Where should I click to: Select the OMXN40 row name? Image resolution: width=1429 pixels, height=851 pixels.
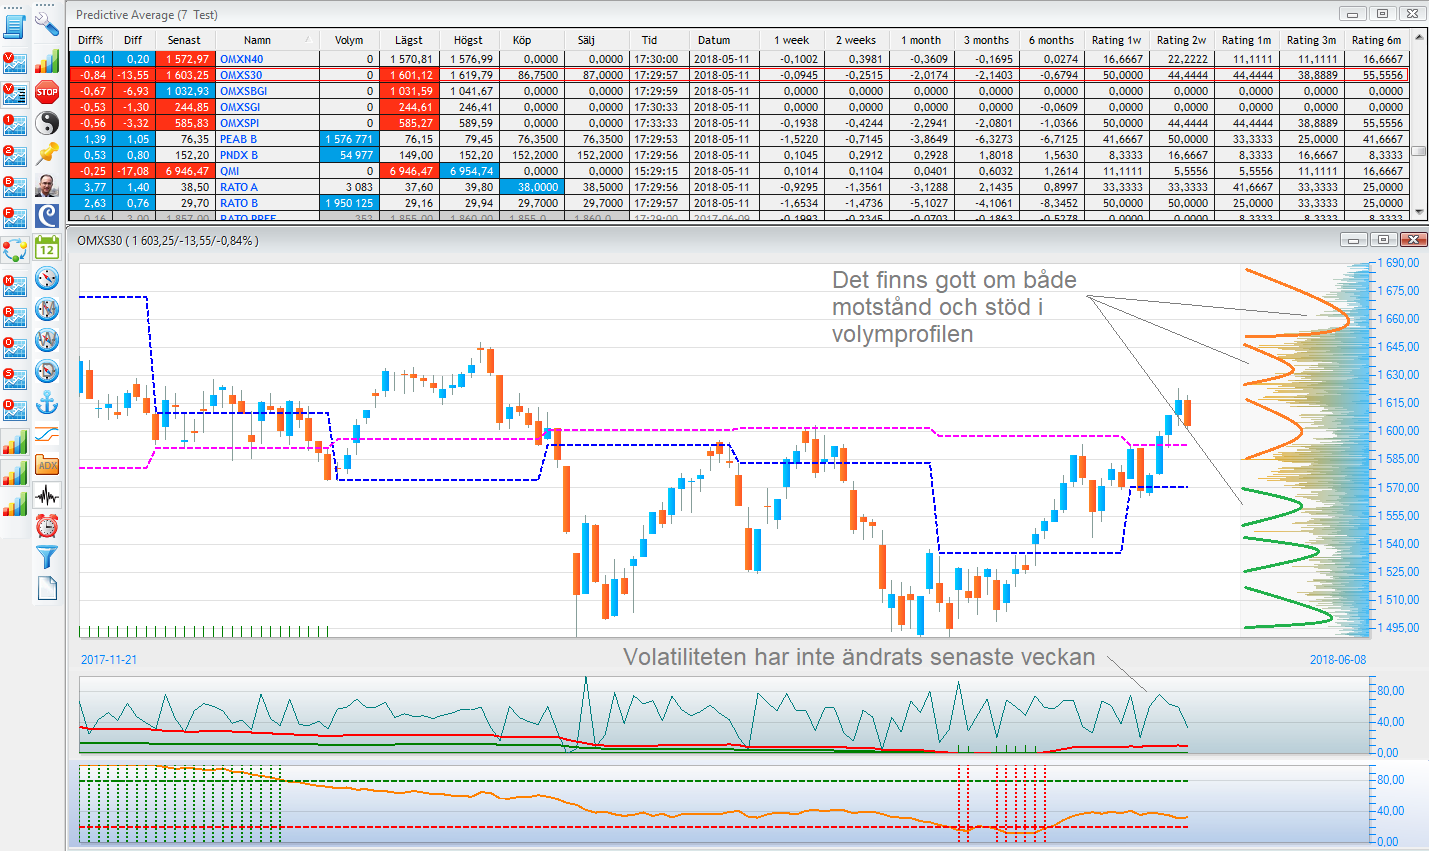click(x=241, y=59)
